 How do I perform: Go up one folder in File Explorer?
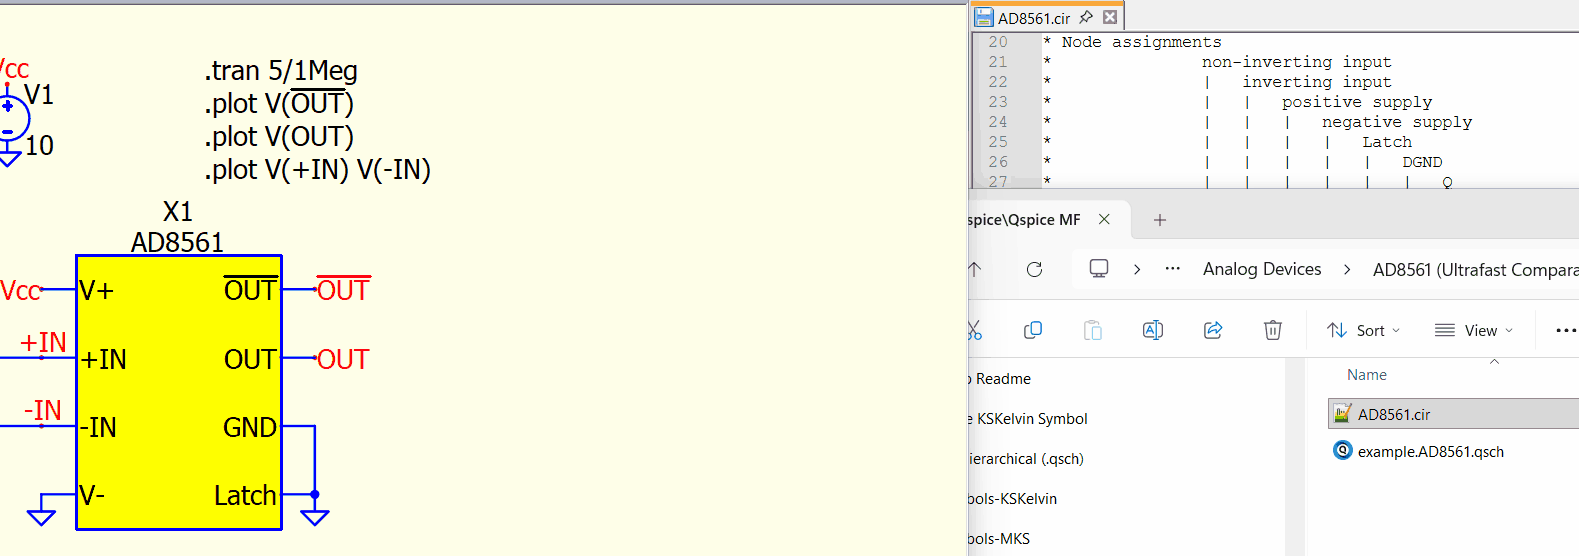[975, 269]
